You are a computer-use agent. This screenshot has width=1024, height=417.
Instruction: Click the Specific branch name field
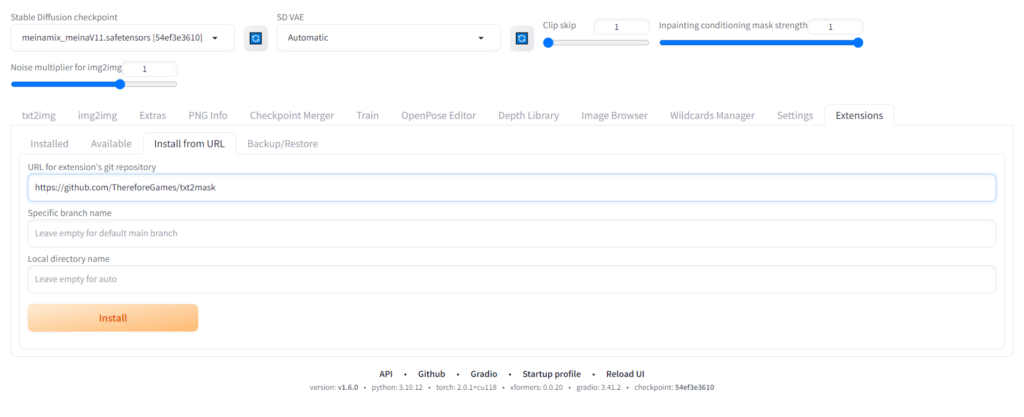click(511, 233)
